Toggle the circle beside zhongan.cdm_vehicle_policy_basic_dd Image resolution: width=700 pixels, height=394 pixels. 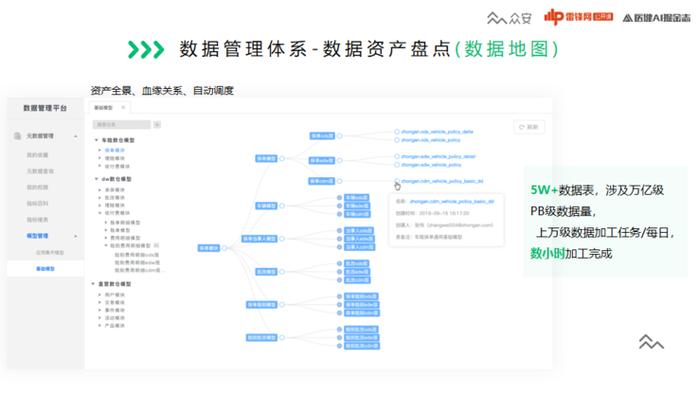(x=396, y=181)
